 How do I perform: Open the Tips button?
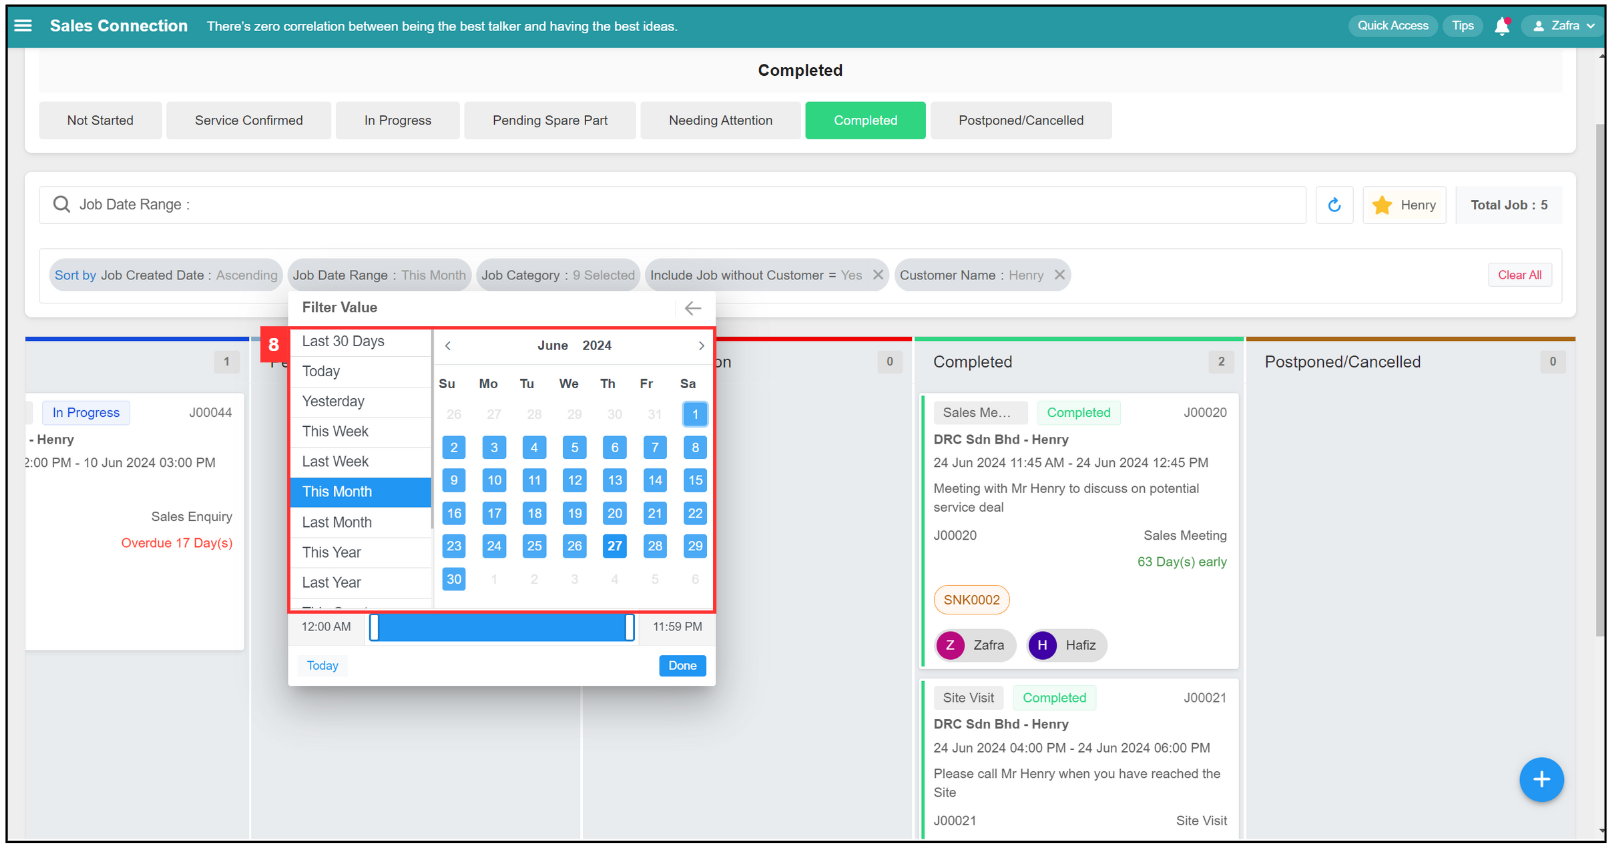pos(1462,26)
